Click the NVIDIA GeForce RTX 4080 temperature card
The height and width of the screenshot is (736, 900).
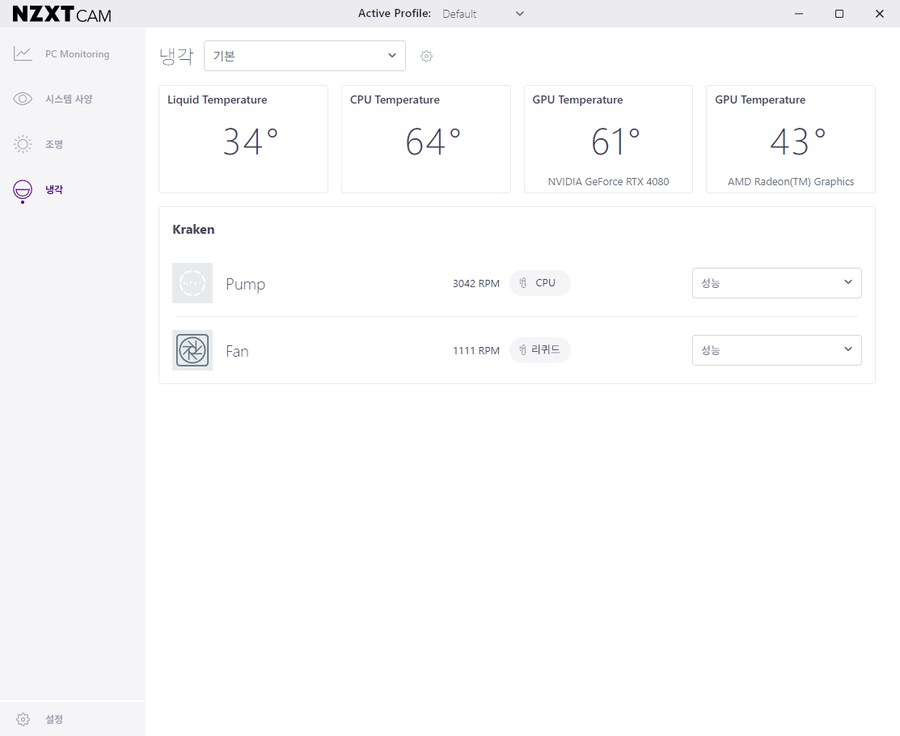tap(608, 139)
